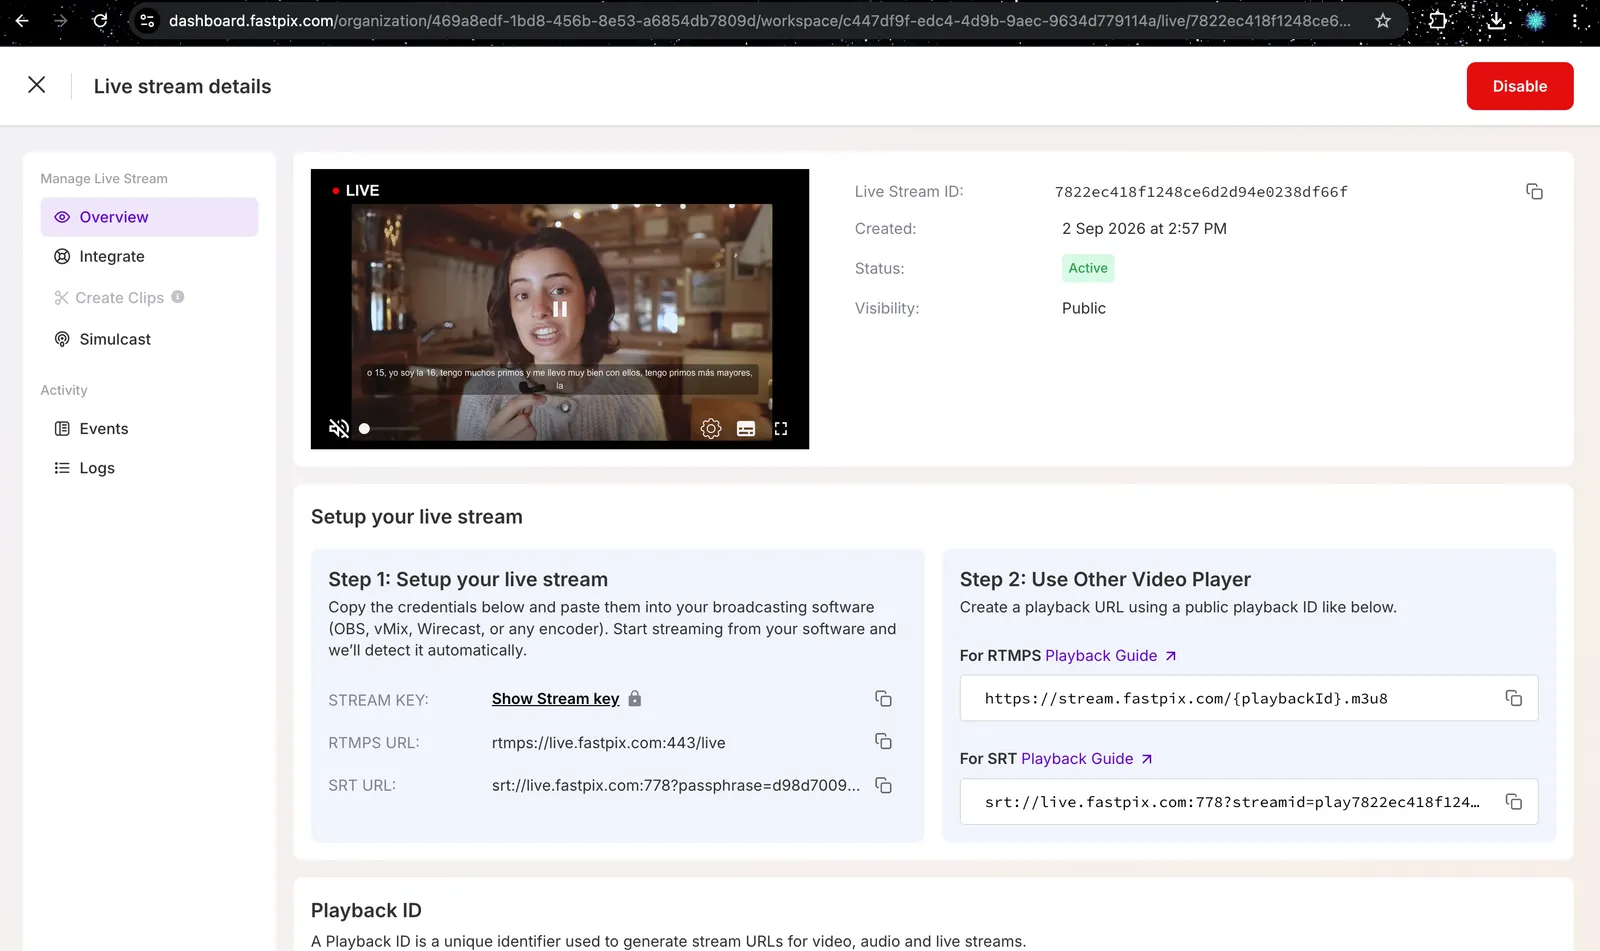Click the site information icon in address bar
Image resolution: width=1600 pixels, height=951 pixels.
click(x=147, y=20)
